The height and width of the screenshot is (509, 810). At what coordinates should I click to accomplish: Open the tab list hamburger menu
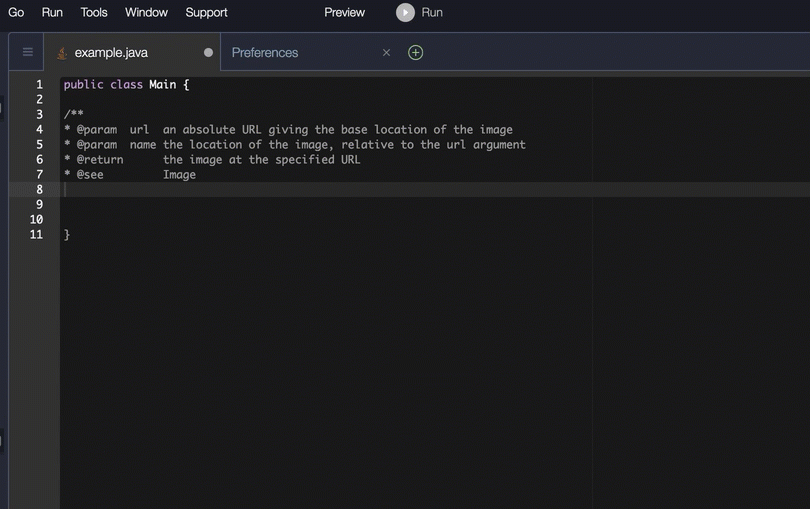coord(27,52)
